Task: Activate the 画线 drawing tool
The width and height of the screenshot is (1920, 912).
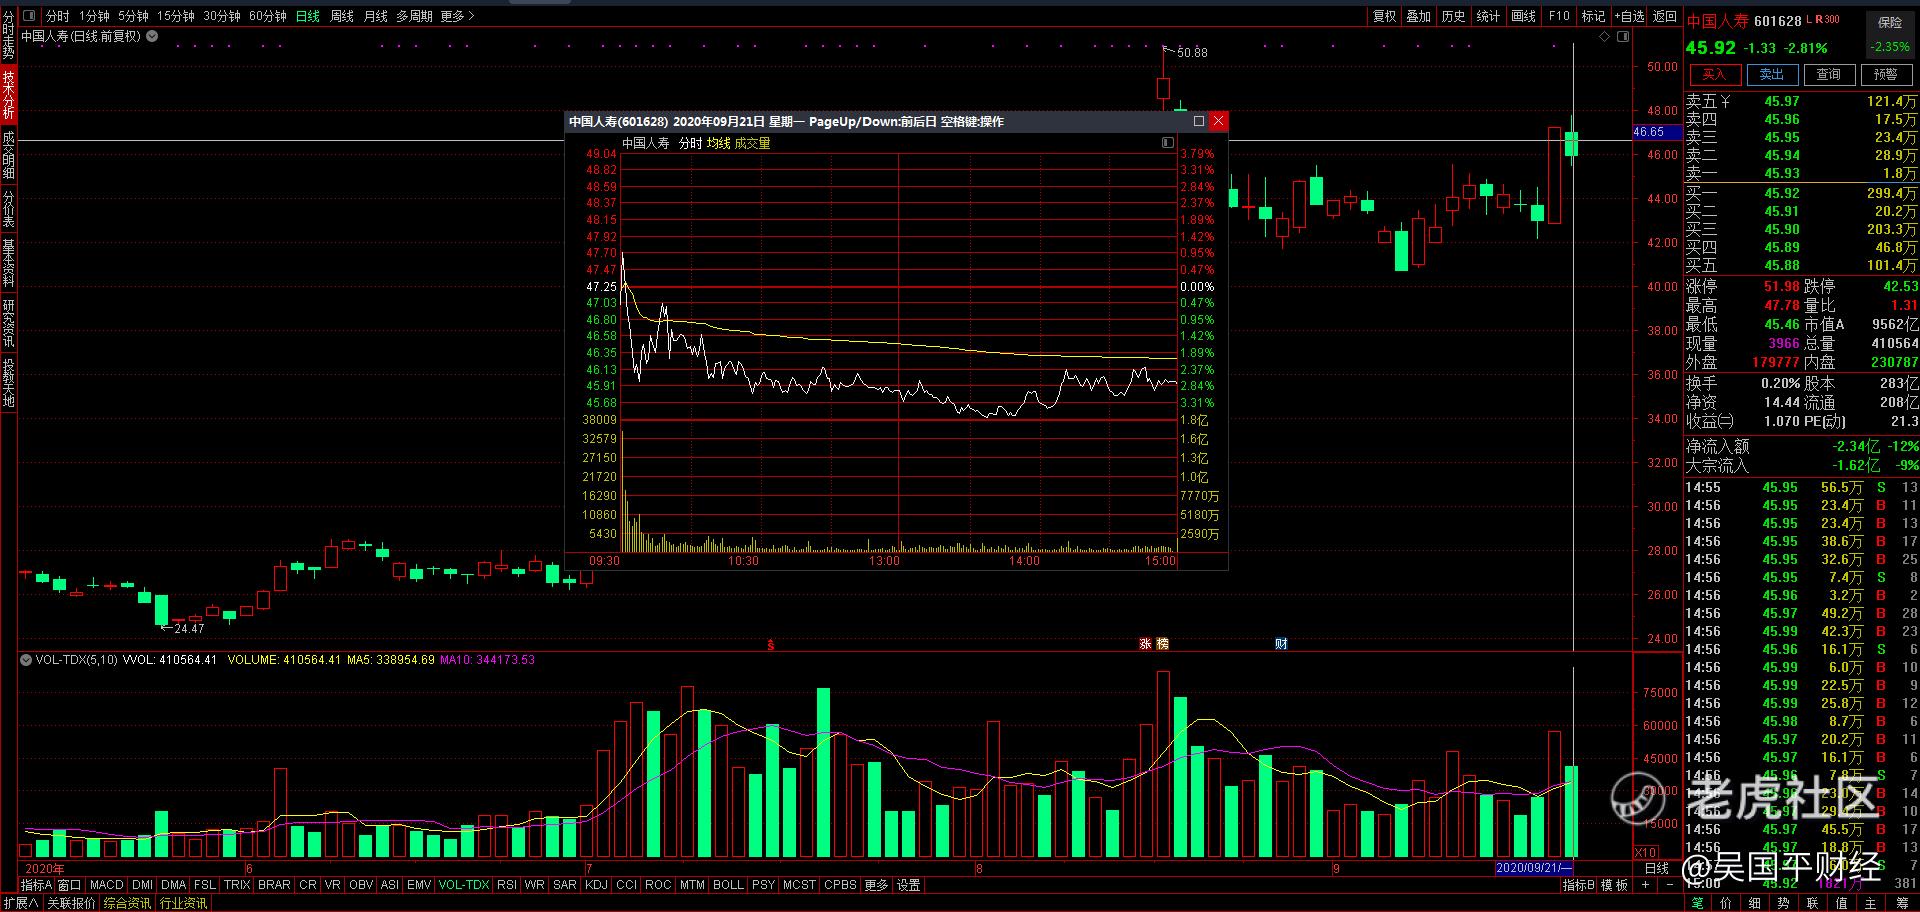Action: [1523, 16]
